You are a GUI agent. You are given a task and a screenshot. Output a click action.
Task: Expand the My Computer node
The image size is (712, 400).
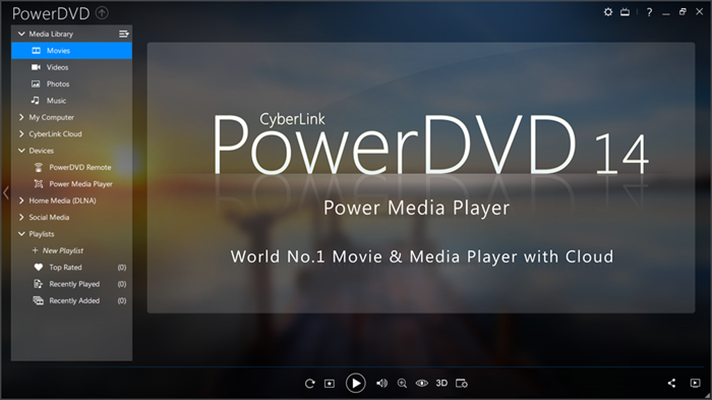tap(21, 117)
